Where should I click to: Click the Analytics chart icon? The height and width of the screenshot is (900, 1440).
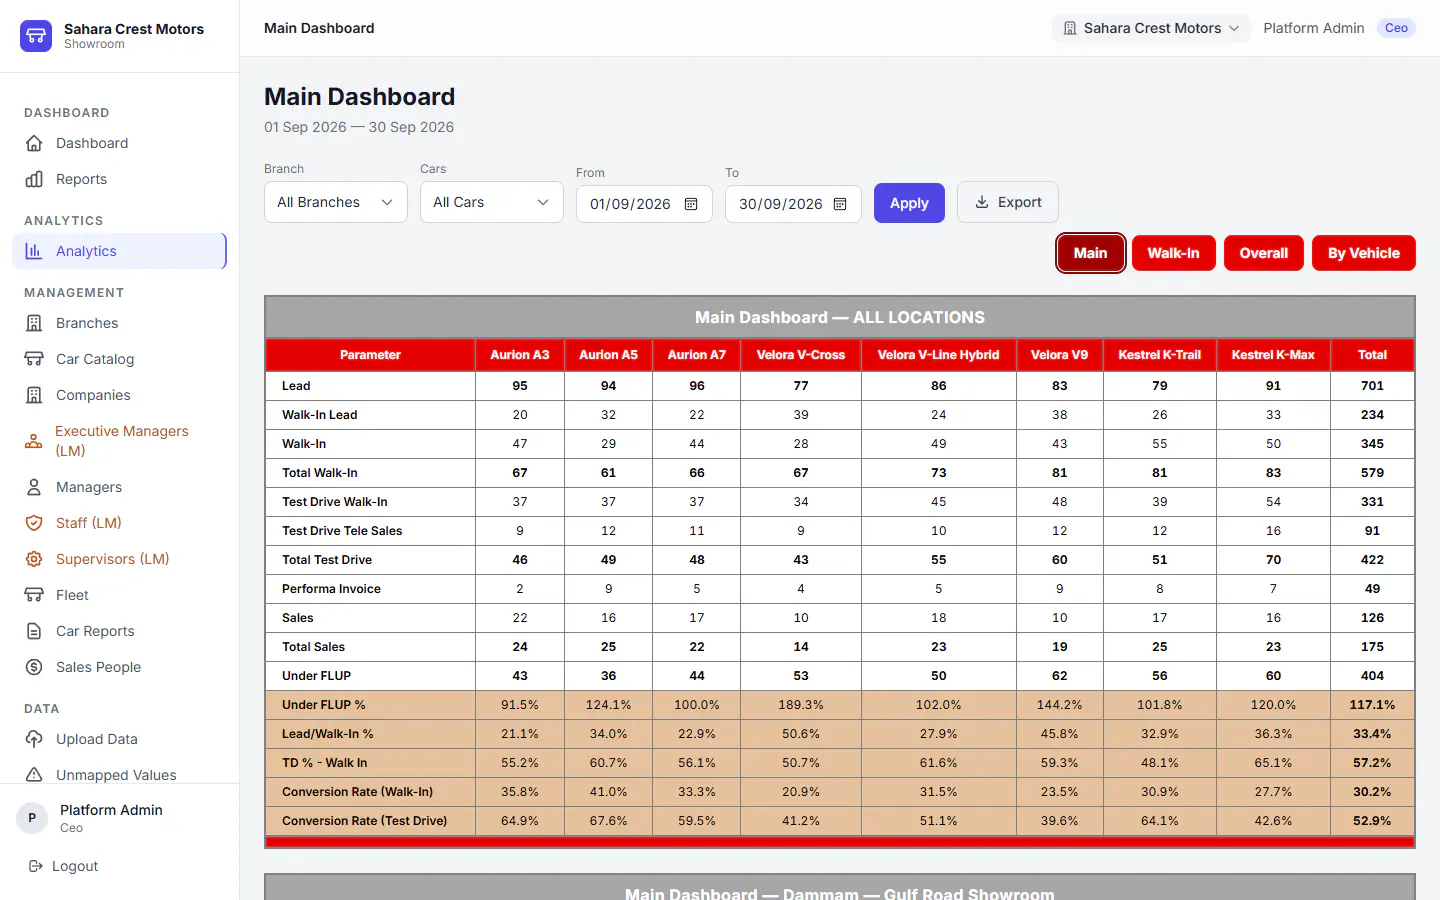pyautogui.click(x=34, y=251)
